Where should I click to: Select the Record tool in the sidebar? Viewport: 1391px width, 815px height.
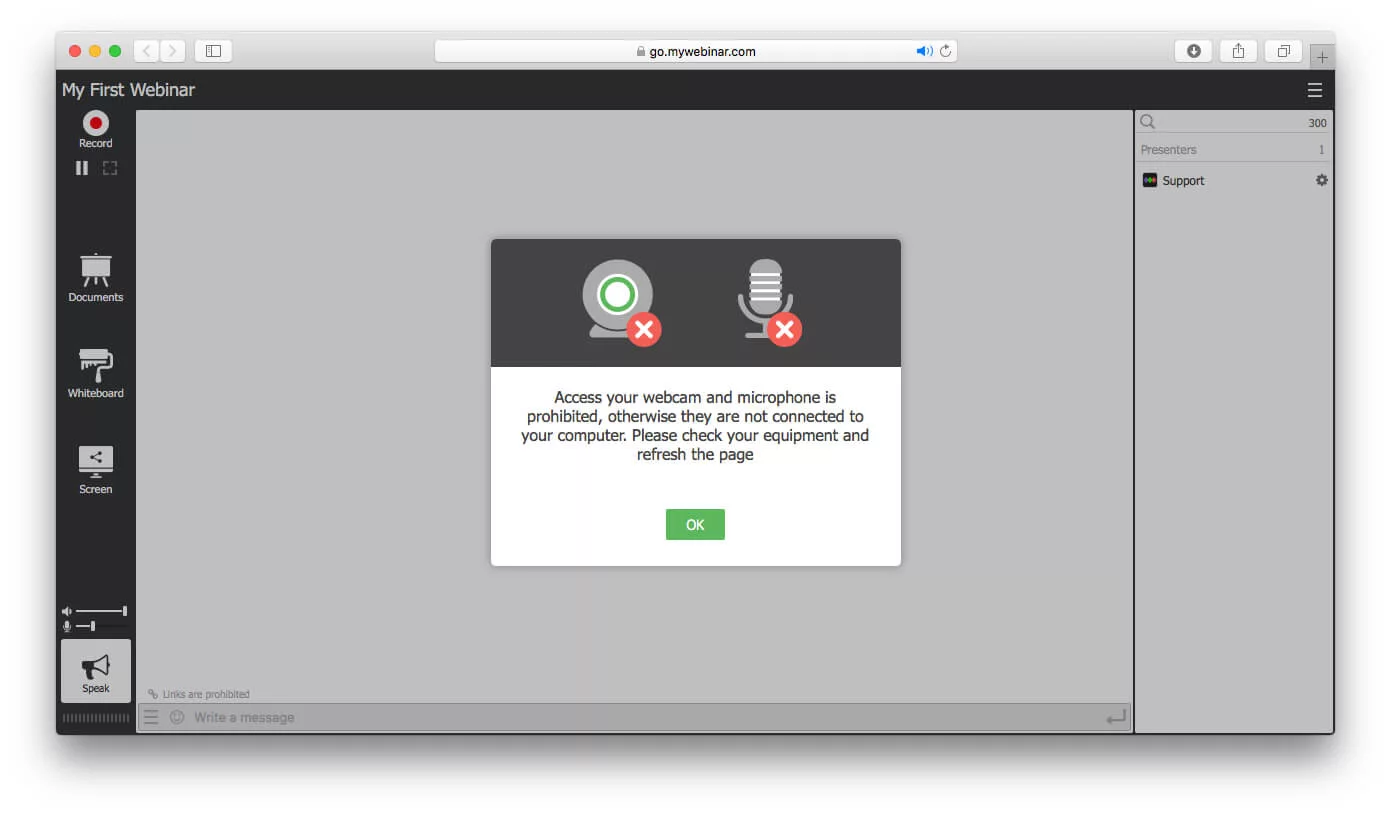click(x=95, y=125)
